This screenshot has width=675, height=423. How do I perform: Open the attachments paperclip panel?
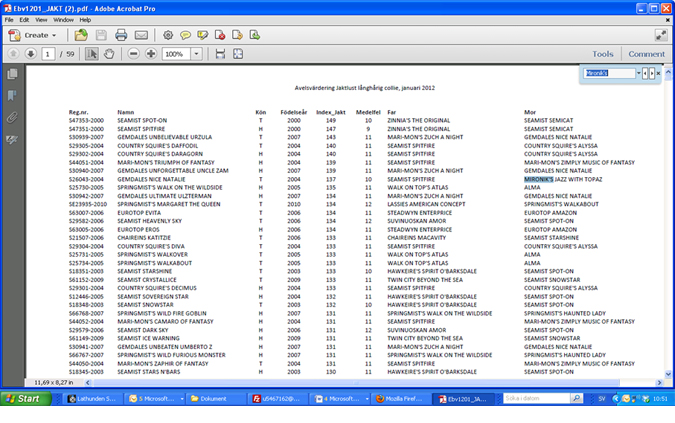pyautogui.click(x=12, y=117)
